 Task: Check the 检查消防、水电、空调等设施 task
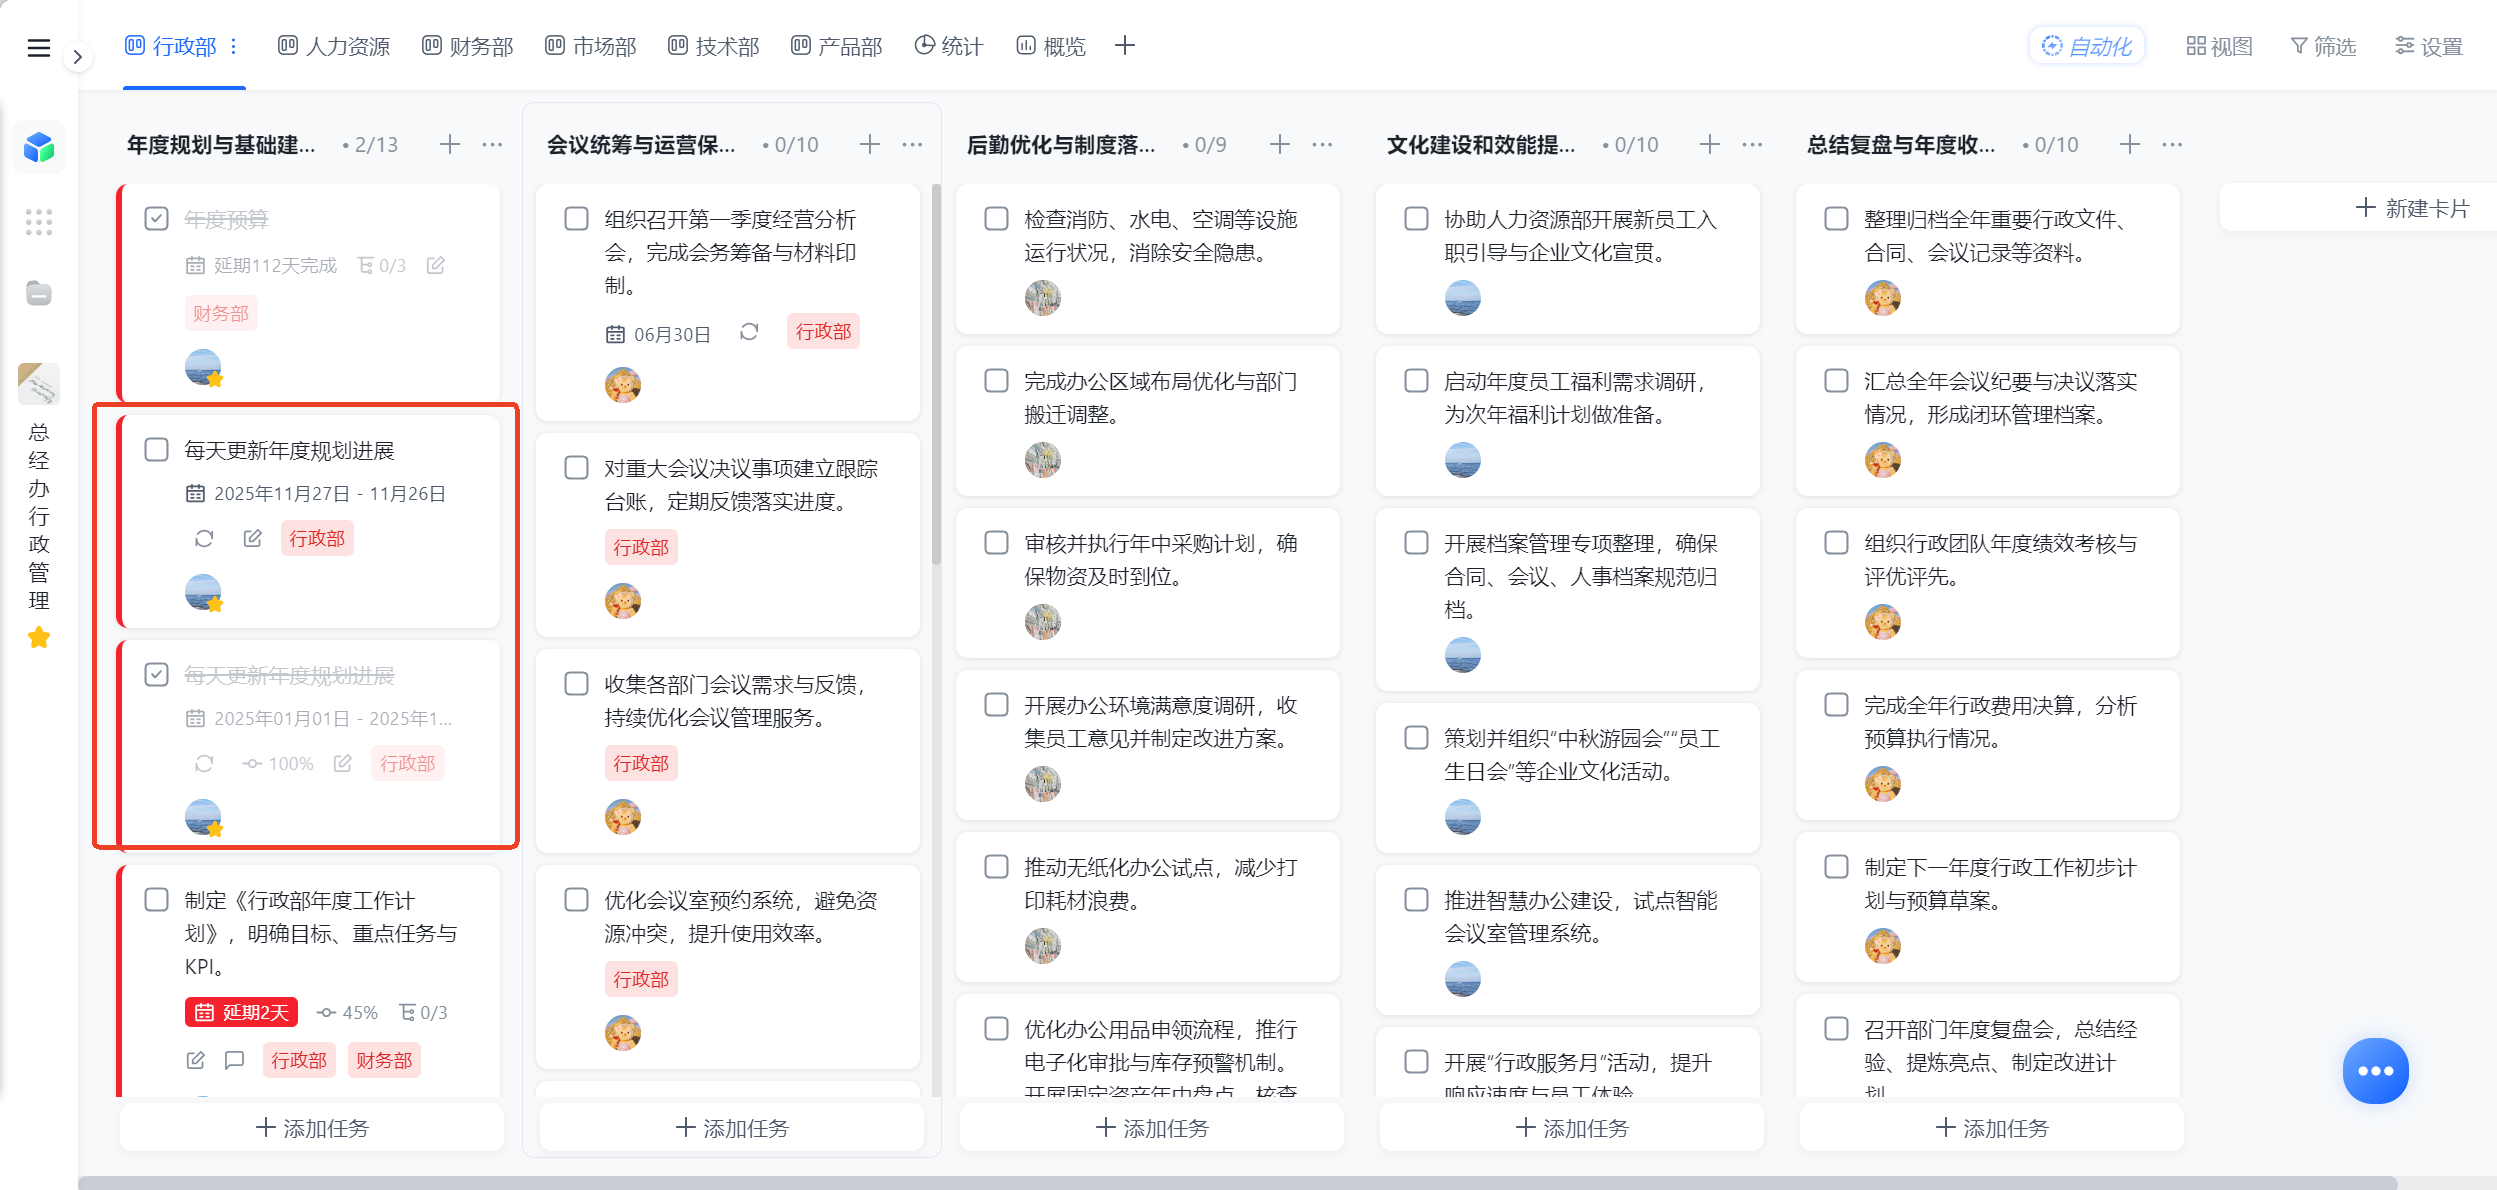996,218
